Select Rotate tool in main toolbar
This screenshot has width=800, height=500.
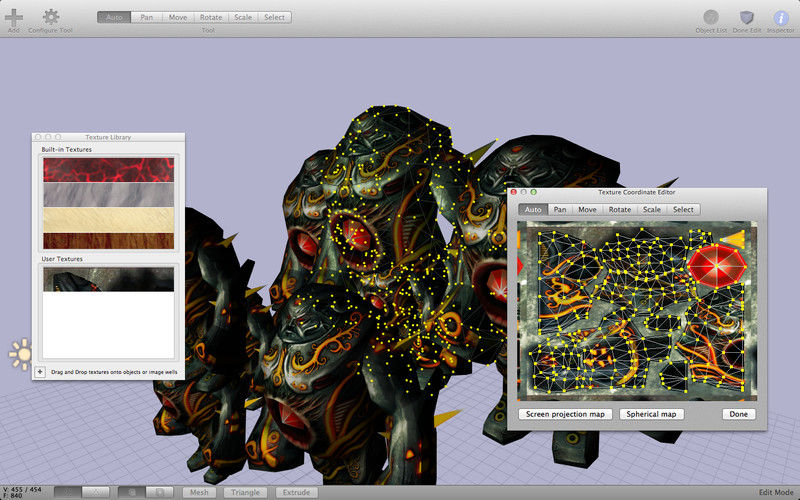coord(211,17)
